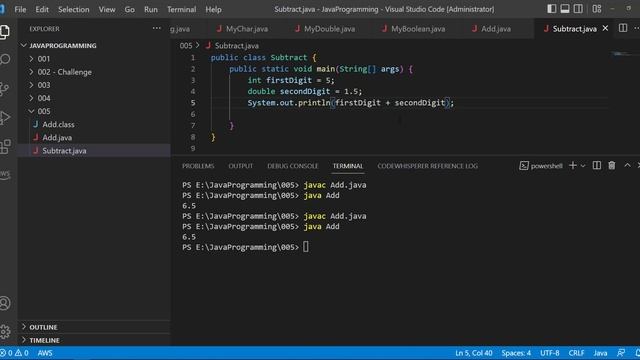Open the Run menu
Screen dimensions: 640x360
151,9
